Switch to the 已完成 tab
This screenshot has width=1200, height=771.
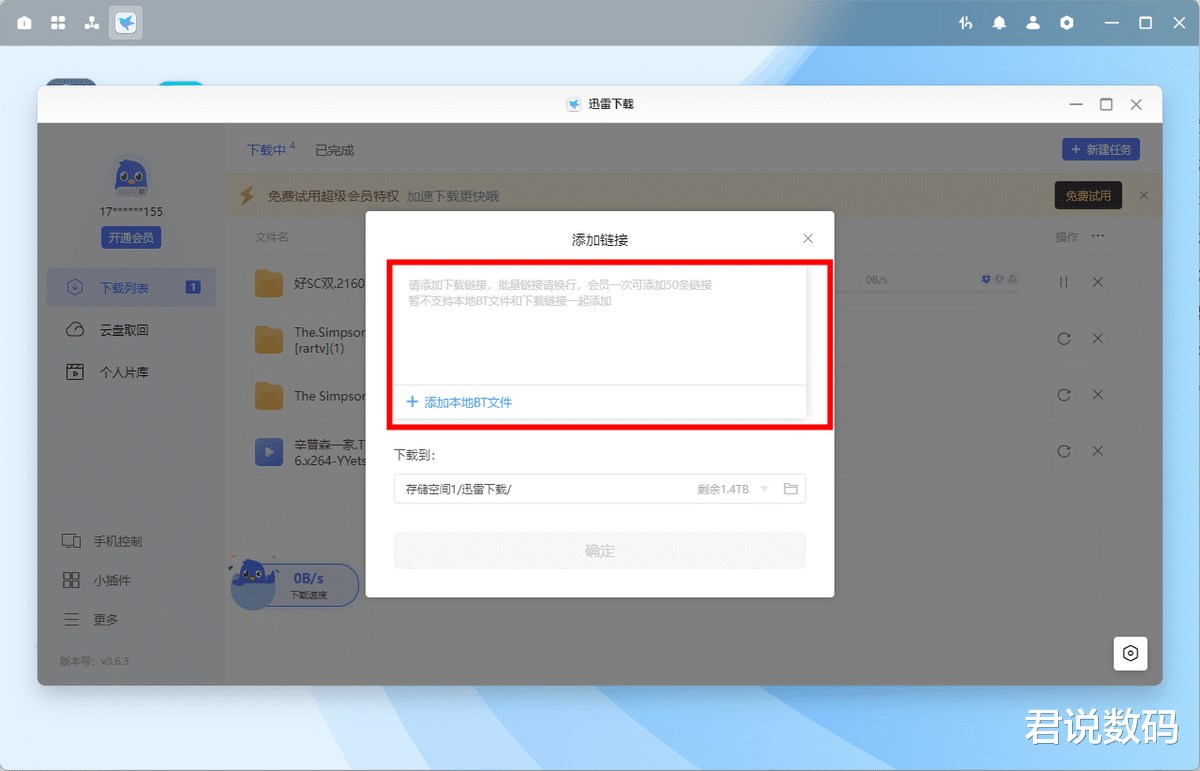[335, 150]
